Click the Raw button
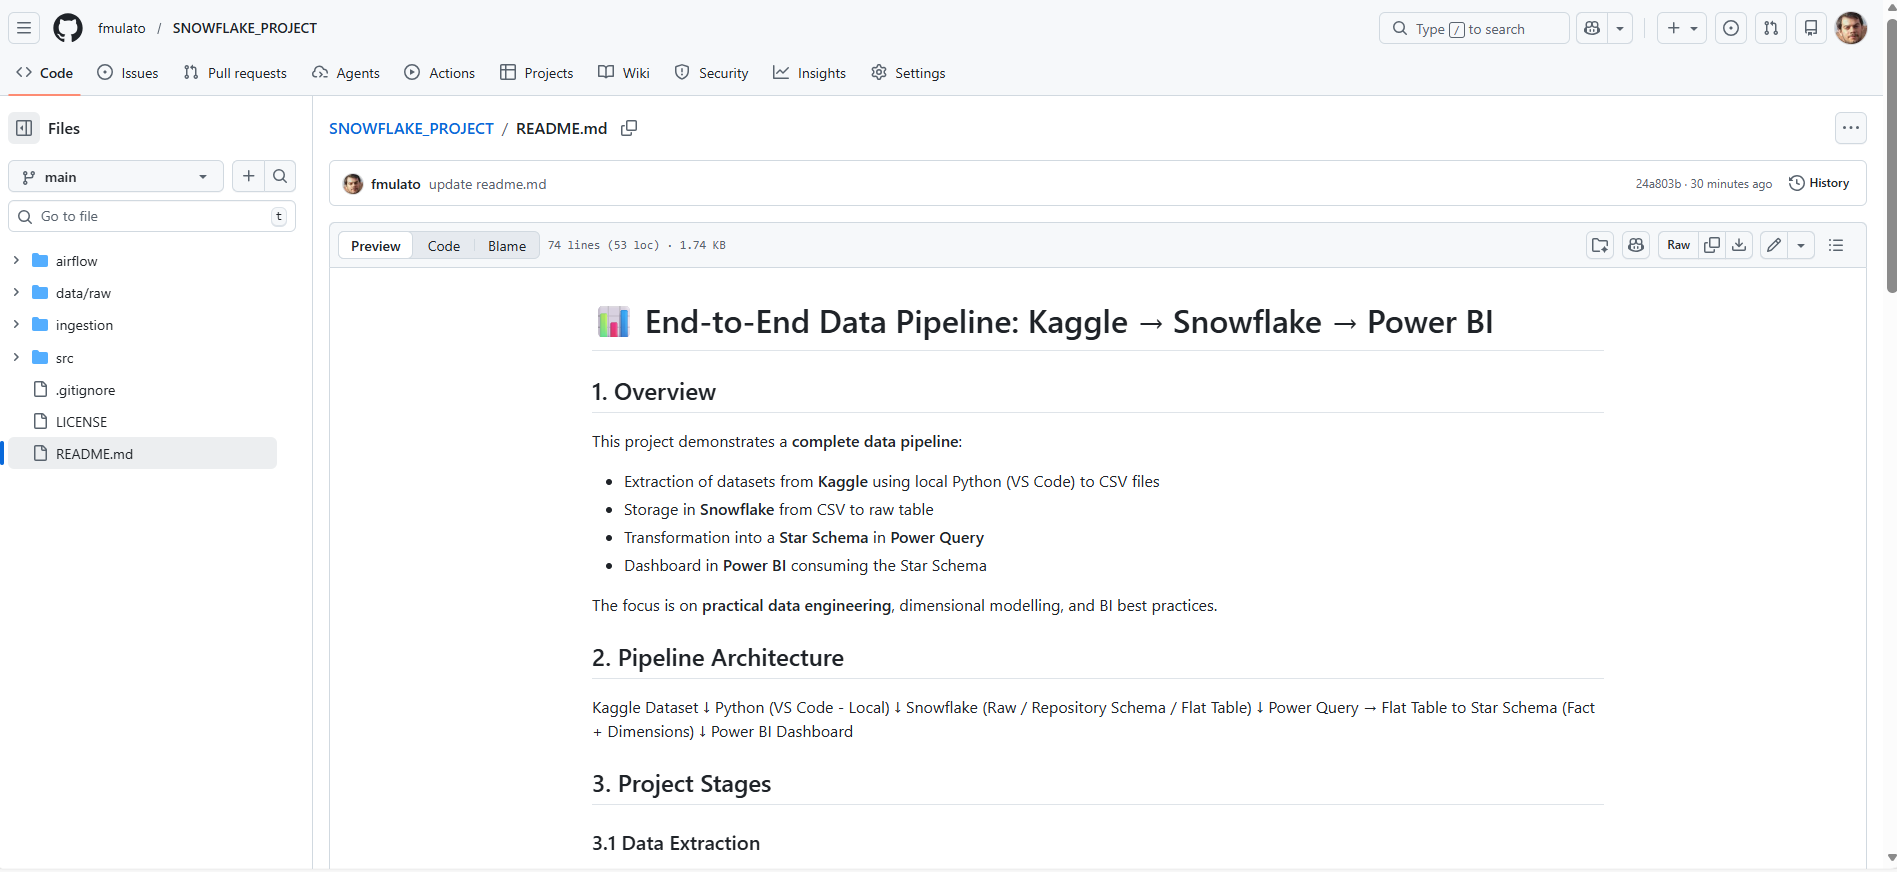This screenshot has width=1897, height=872. (x=1678, y=245)
